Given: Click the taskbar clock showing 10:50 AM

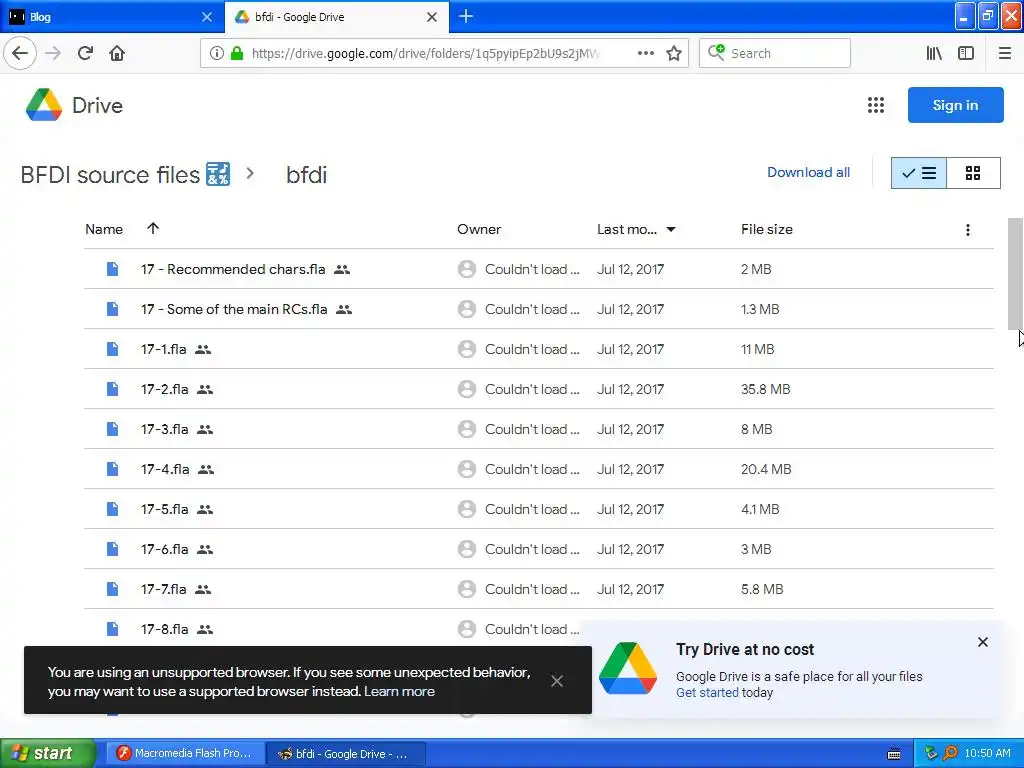Looking at the screenshot, I should (x=987, y=754).
